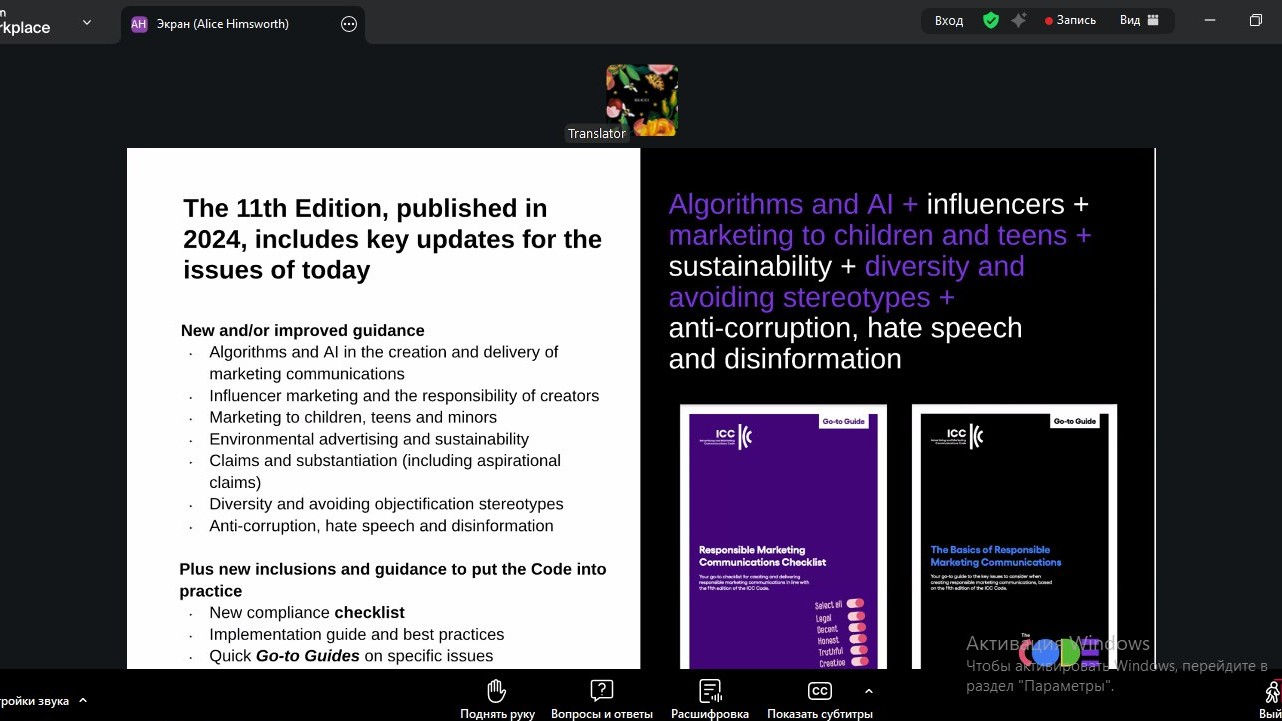Show captions with the CC icon
The image size is (1282, 721).
tap(819, 691)
